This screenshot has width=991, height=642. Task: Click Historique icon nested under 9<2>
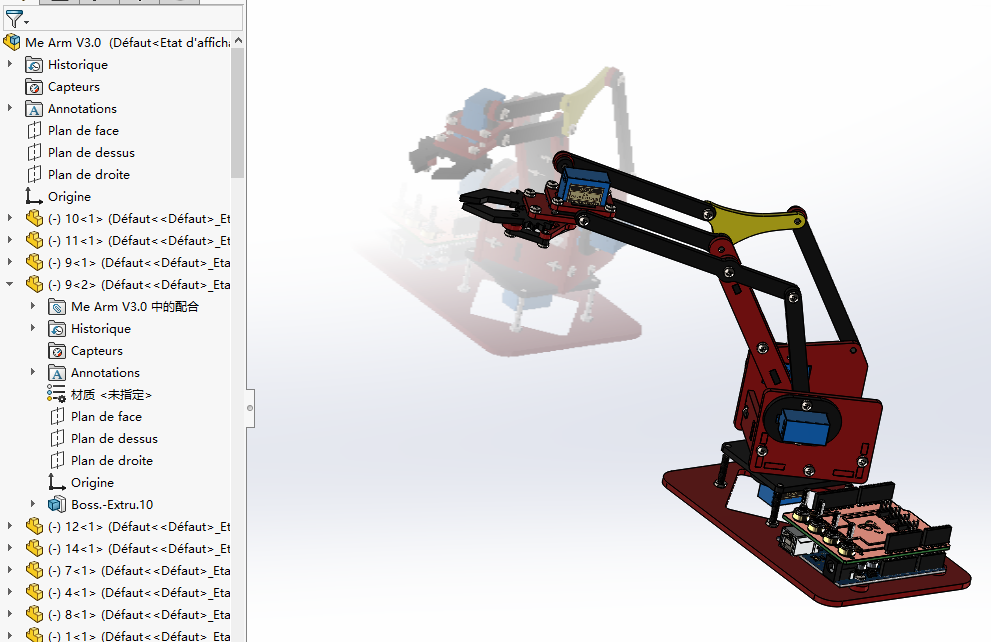pos(57,329)
